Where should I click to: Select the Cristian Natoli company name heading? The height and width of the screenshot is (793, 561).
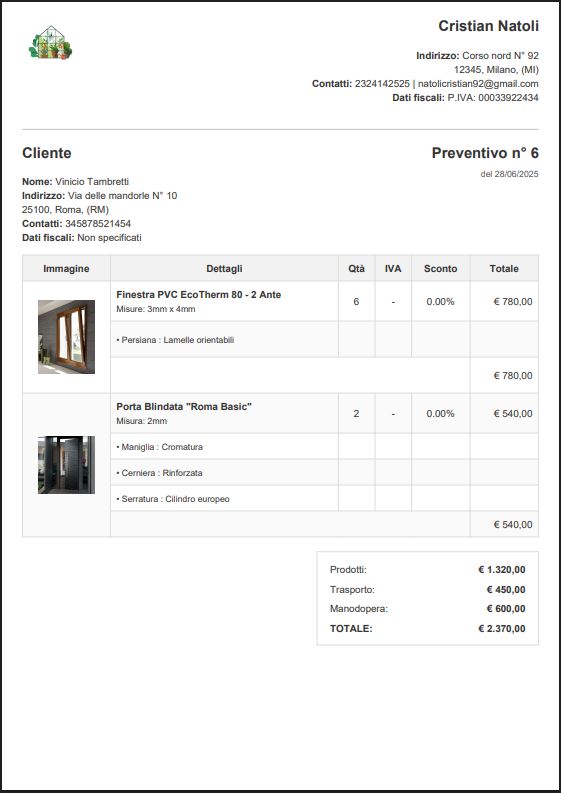[x=488, y=26]
